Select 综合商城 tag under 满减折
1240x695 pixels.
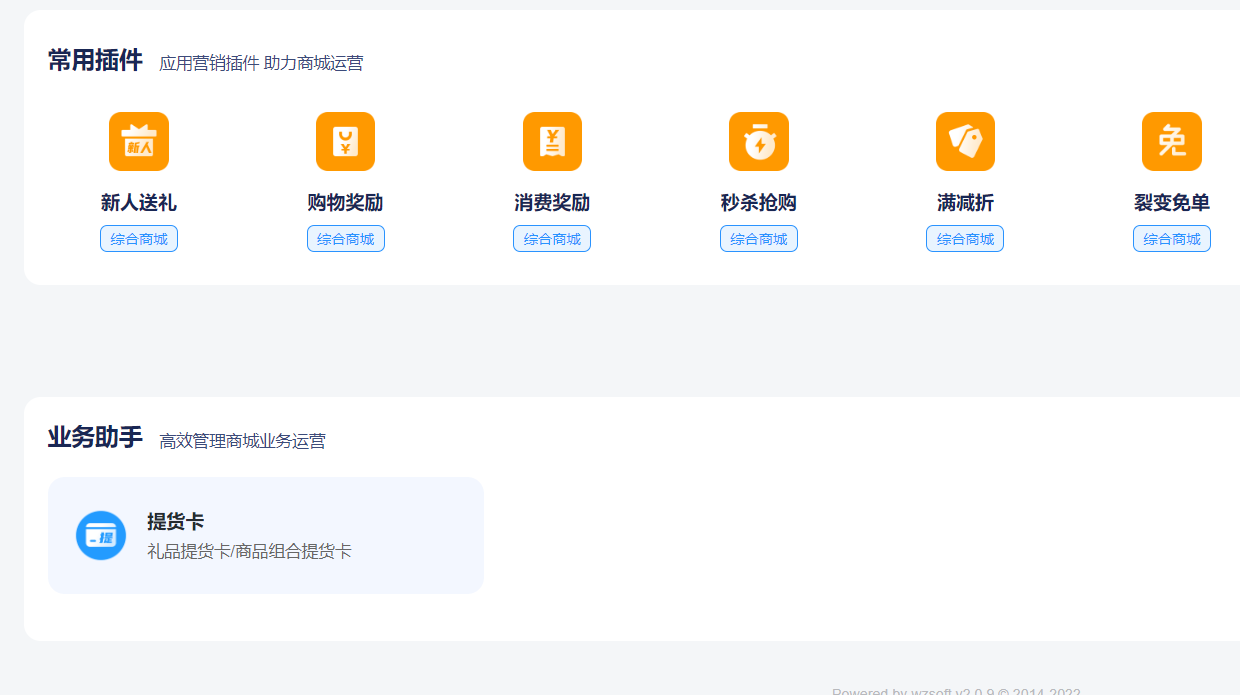click(965, 239)
